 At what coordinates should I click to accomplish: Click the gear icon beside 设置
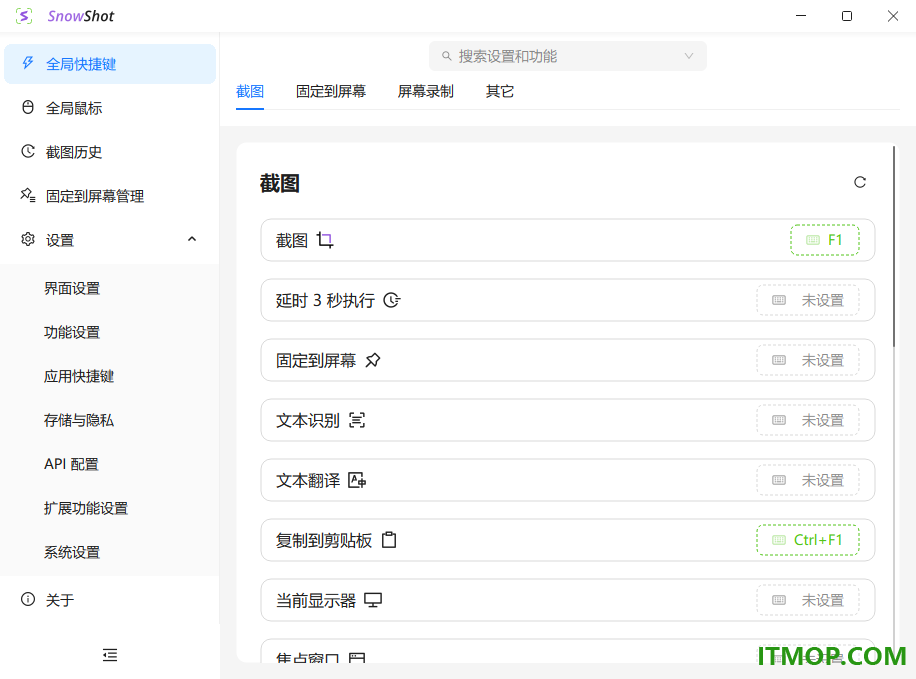coord(27,239)
